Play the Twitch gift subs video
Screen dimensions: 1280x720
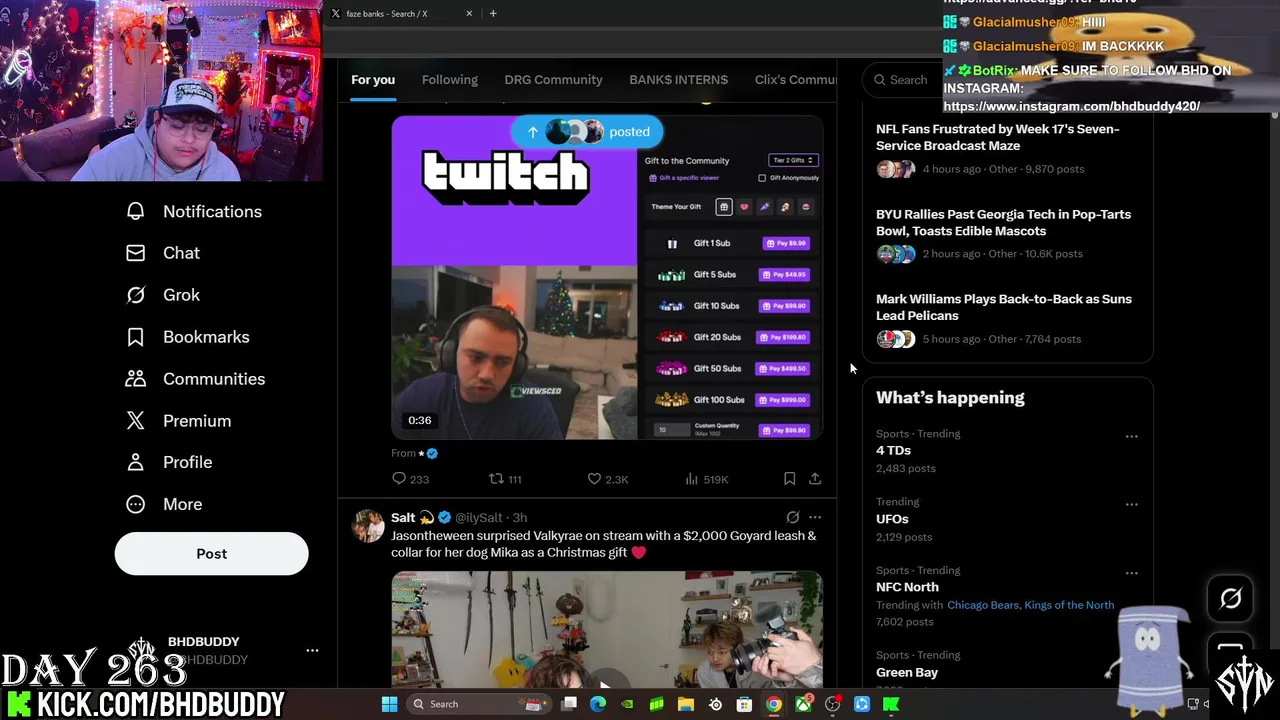(x=607, y=278)
